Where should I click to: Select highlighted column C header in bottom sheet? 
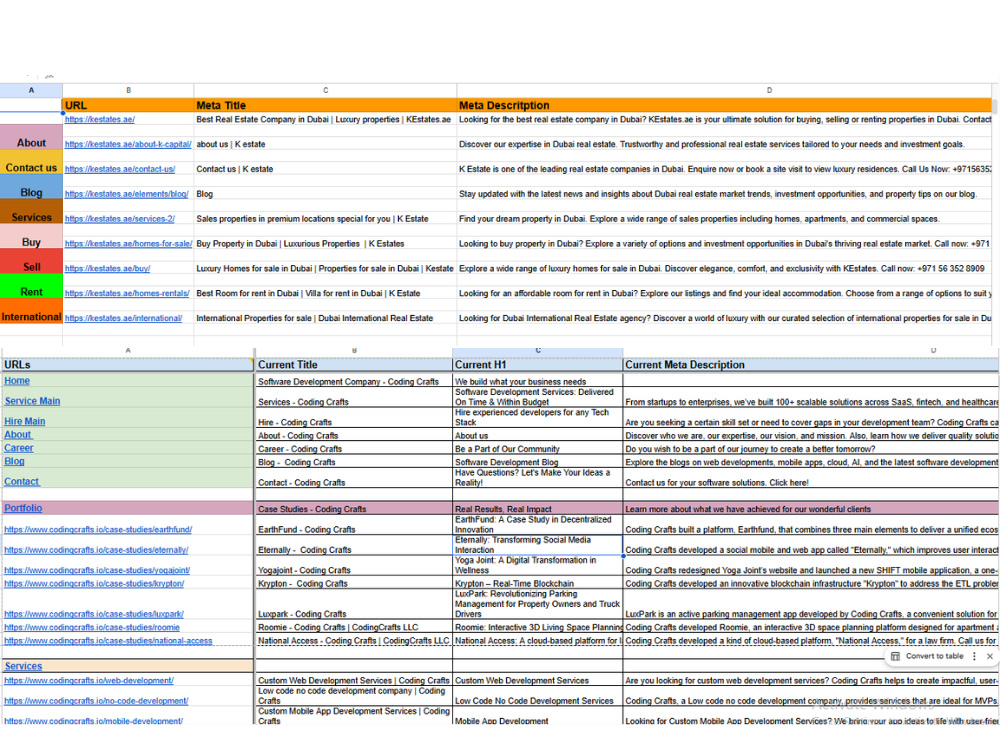(538, 351)
